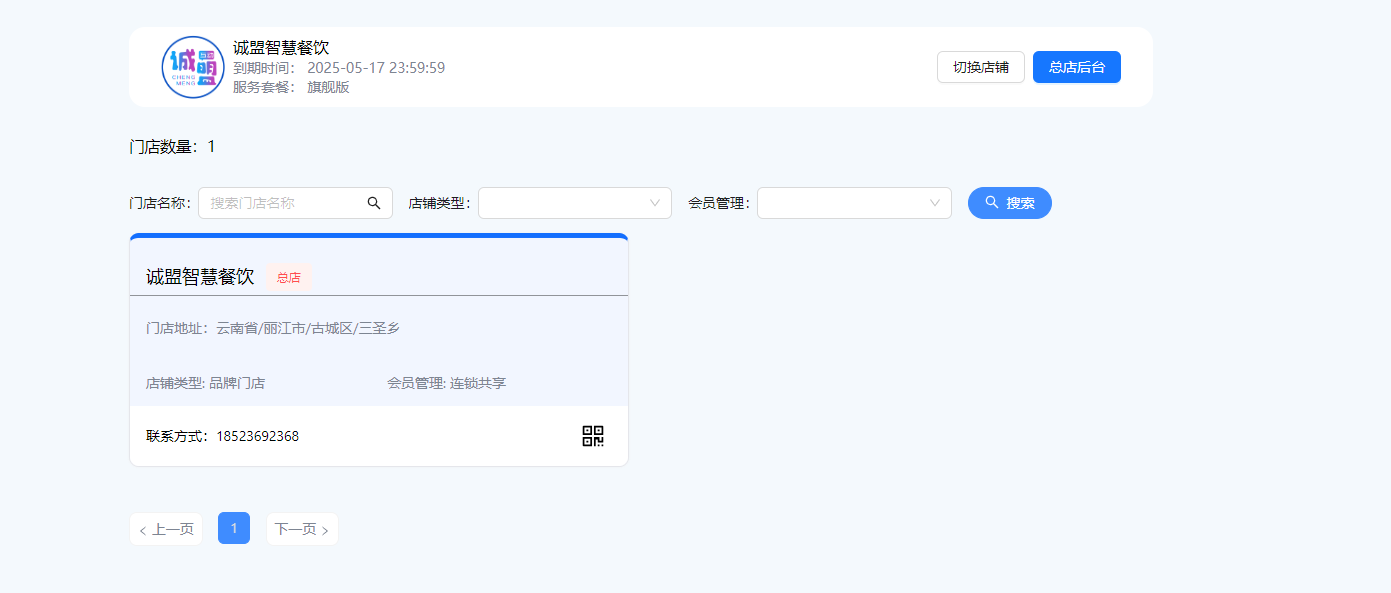The height and width of the screenshot is (593, 1391).
Task: Switch stores with the 切换店铺 button
Action: pyautogui.click(x=980, y=67)
